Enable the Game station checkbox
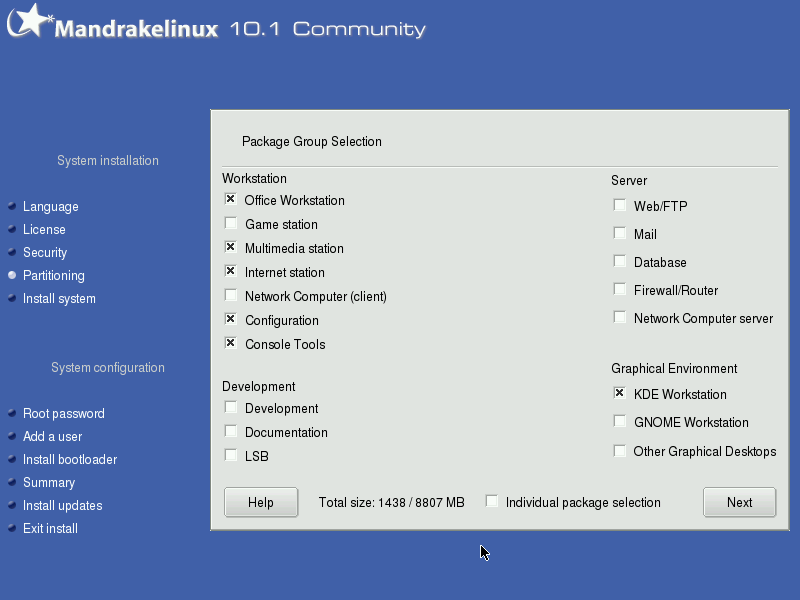The height and width of the screenshot is (600, 800). [x=231, y=223]
